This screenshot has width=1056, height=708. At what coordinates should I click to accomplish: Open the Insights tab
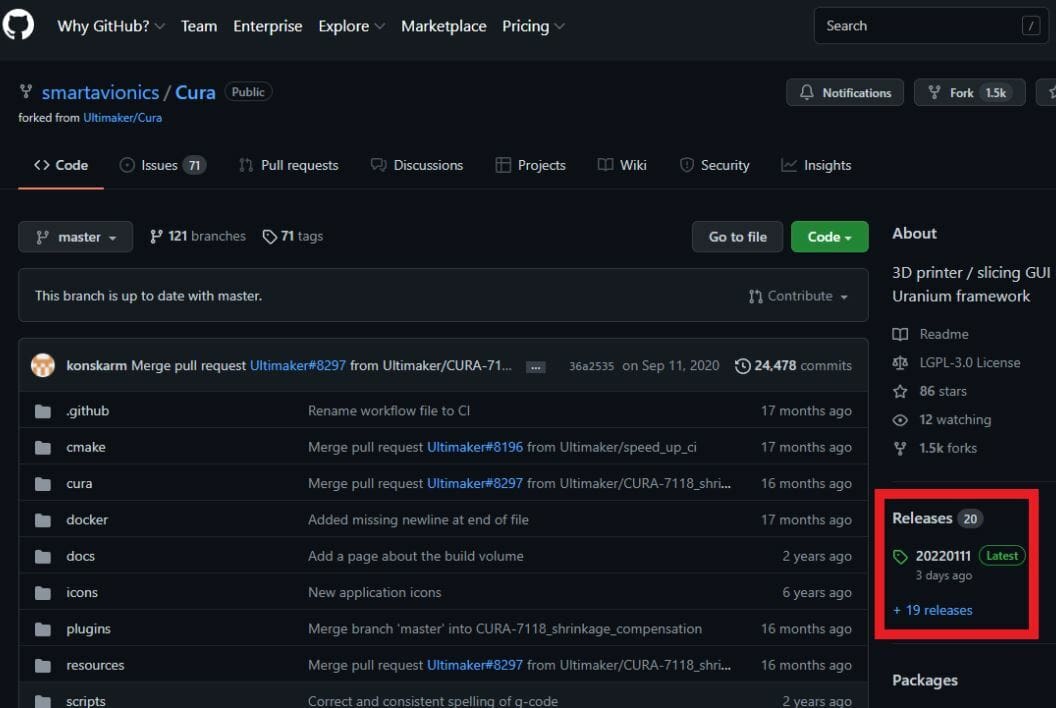pyautogui.click(x=816, y=165)
